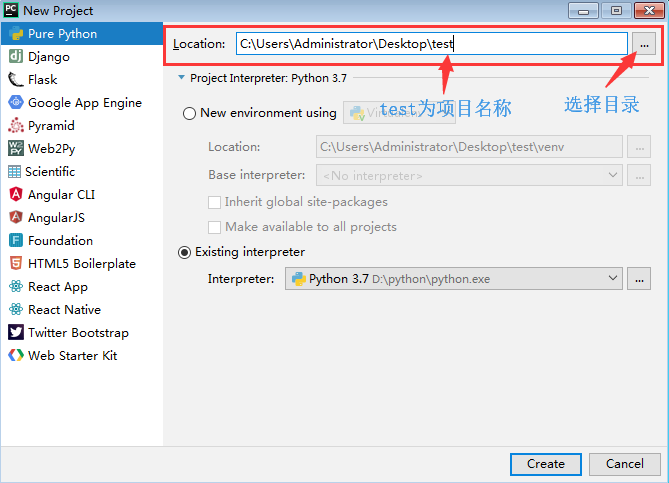The height and width of the screenshot is (483, 669).
Task: Select the Twitter Bootstrap list entry
Action: click(x=82, y=333)
